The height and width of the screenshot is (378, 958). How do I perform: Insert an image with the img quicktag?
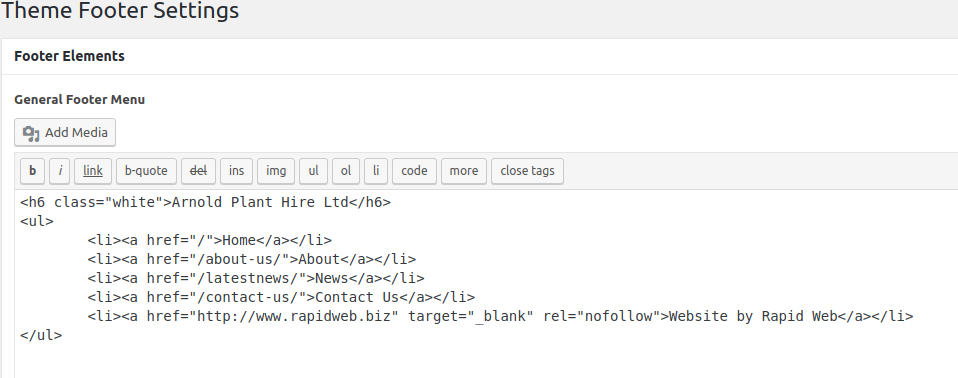pyautogui.click(x=276, y=171)
